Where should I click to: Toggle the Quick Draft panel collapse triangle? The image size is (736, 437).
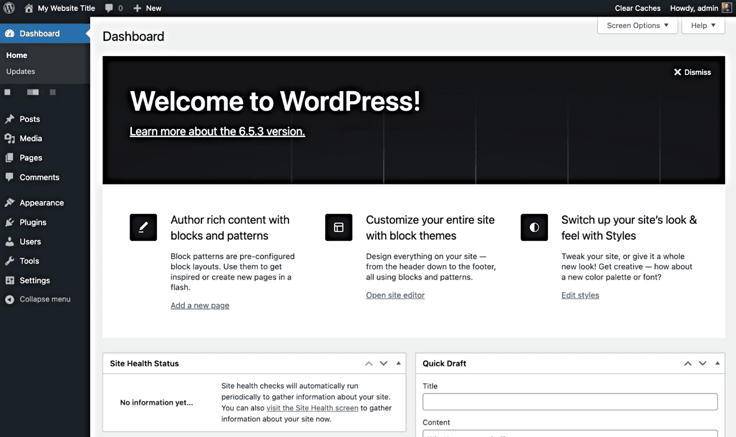pos(717,363)
